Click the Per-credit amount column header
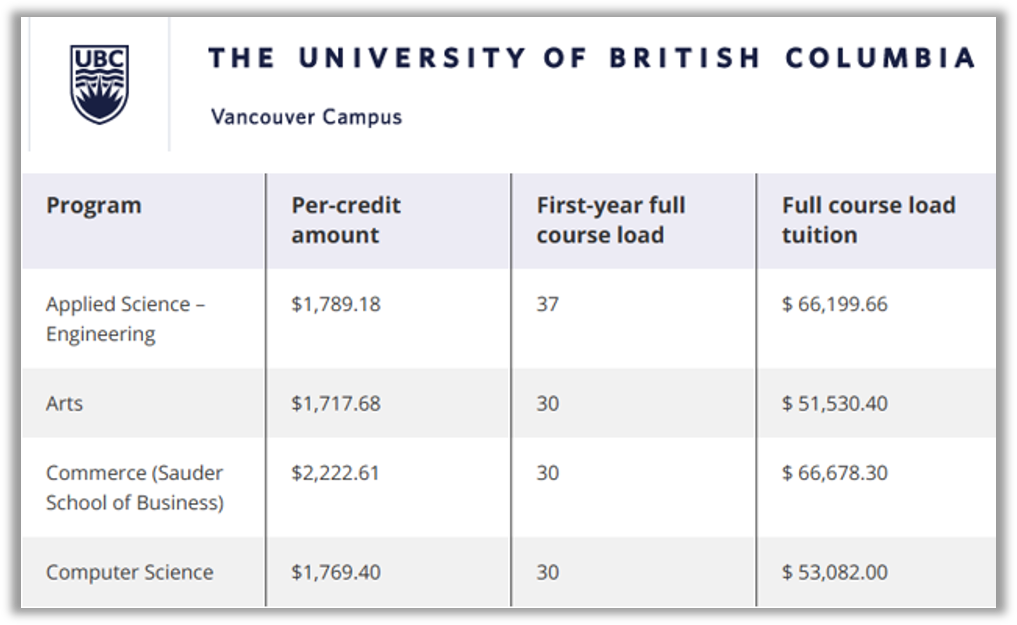 [x=346, y=220]
